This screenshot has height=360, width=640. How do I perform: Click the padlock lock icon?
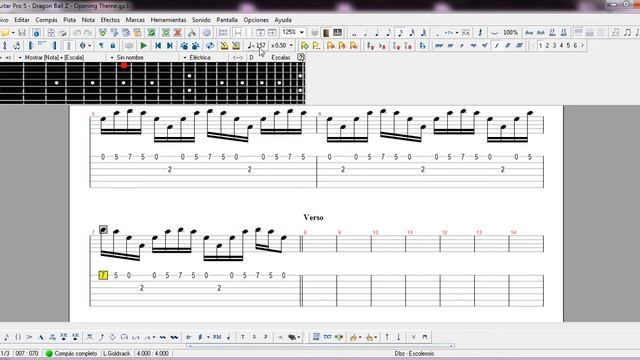click(113, 46)
